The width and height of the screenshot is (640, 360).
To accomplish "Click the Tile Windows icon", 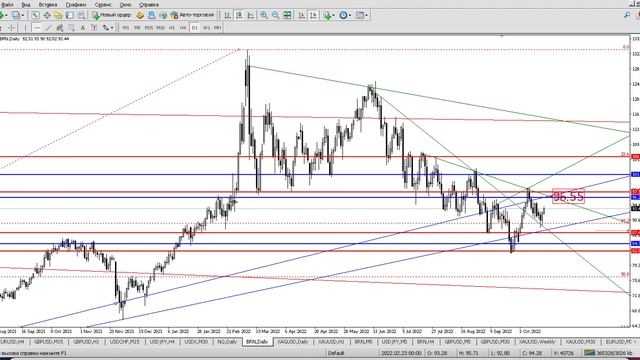I will (x=287, y=15).
